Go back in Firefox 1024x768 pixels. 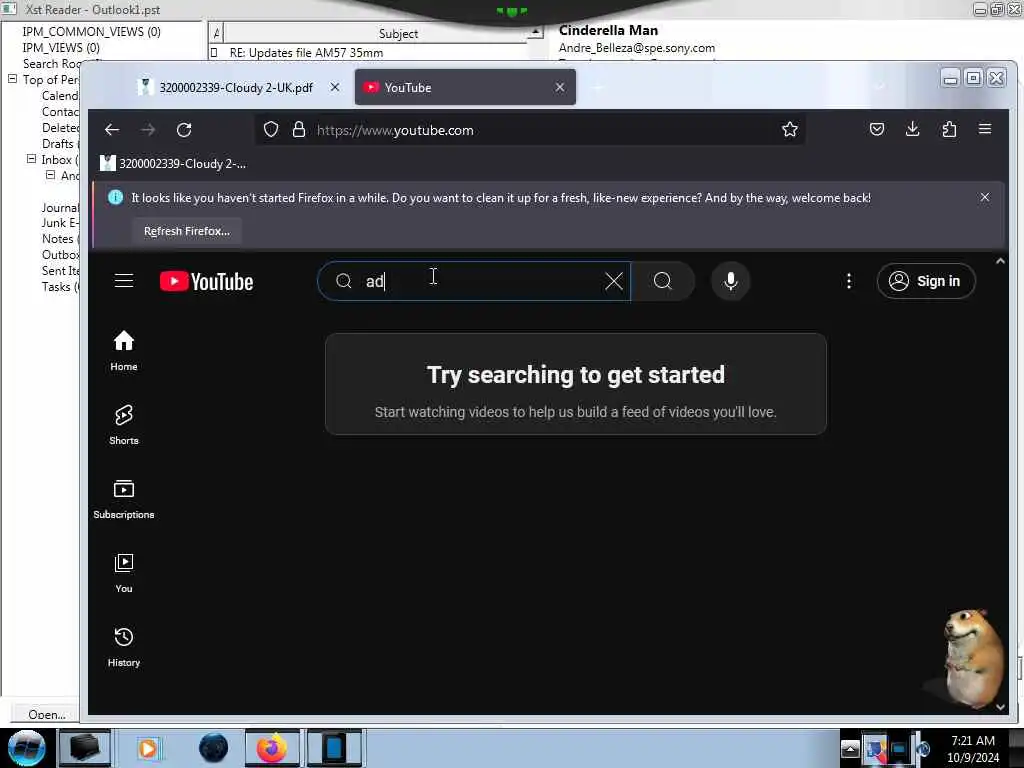112,130
